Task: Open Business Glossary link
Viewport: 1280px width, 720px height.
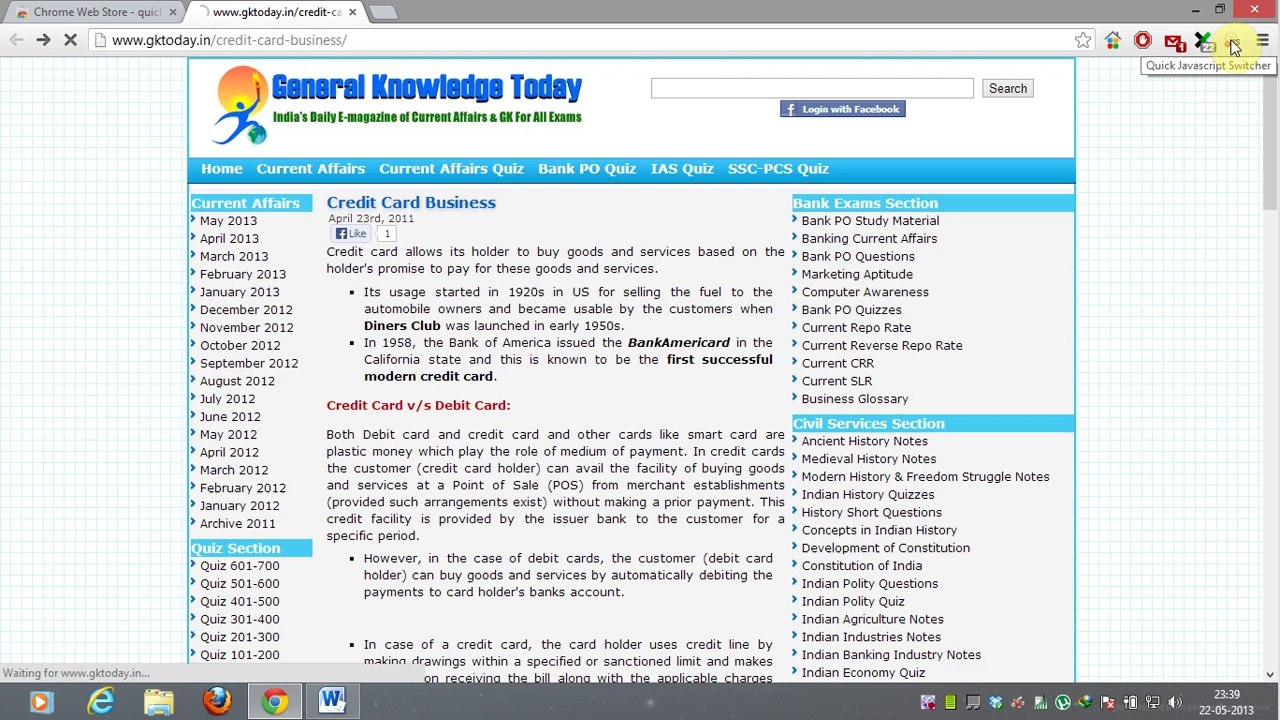Action: [855, 399]
